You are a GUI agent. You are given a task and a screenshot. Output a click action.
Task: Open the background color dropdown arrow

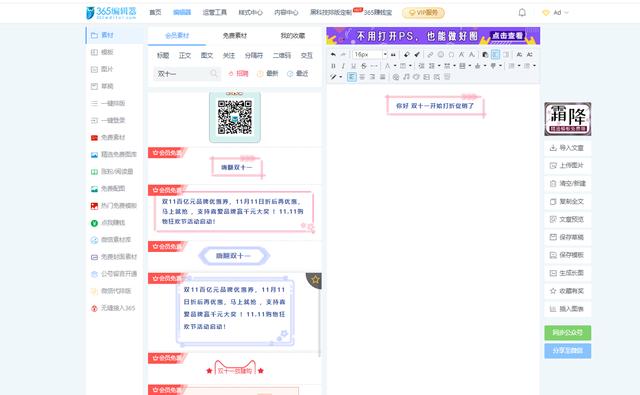(x=410, y=66)
